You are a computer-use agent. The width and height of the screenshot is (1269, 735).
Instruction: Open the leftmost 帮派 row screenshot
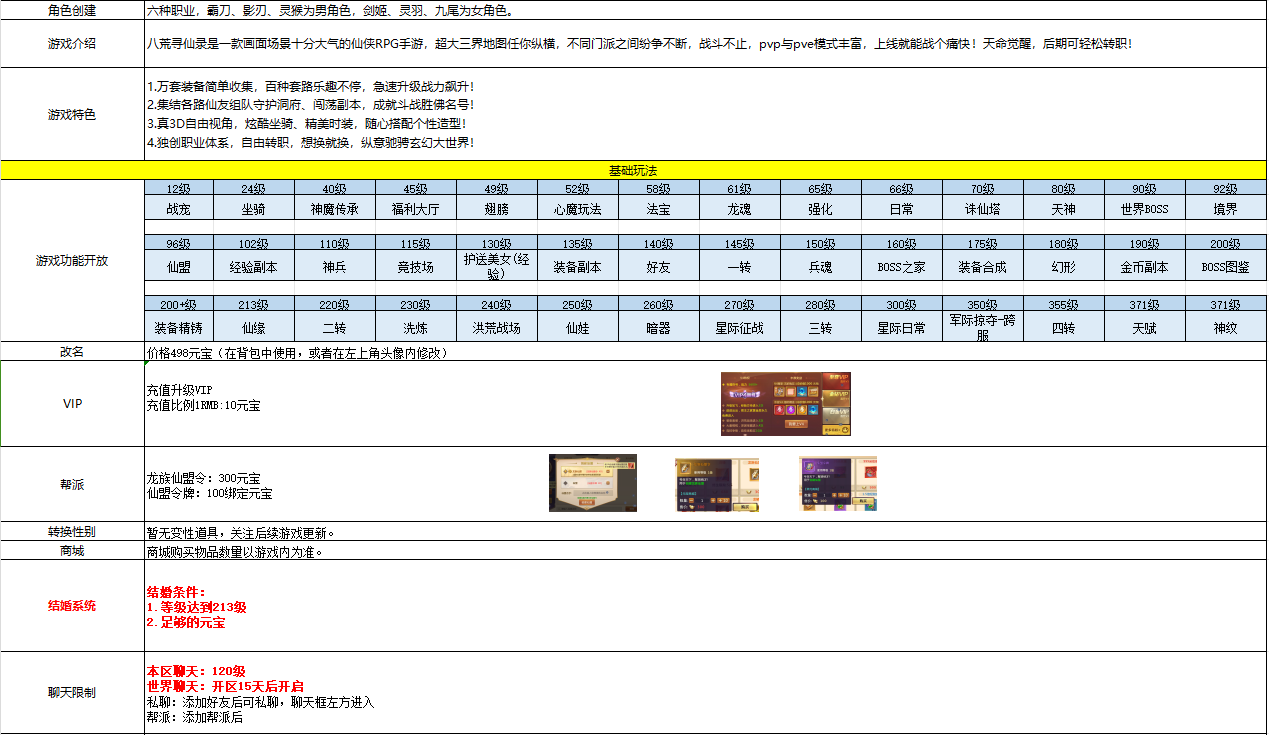tap(592, 483)
